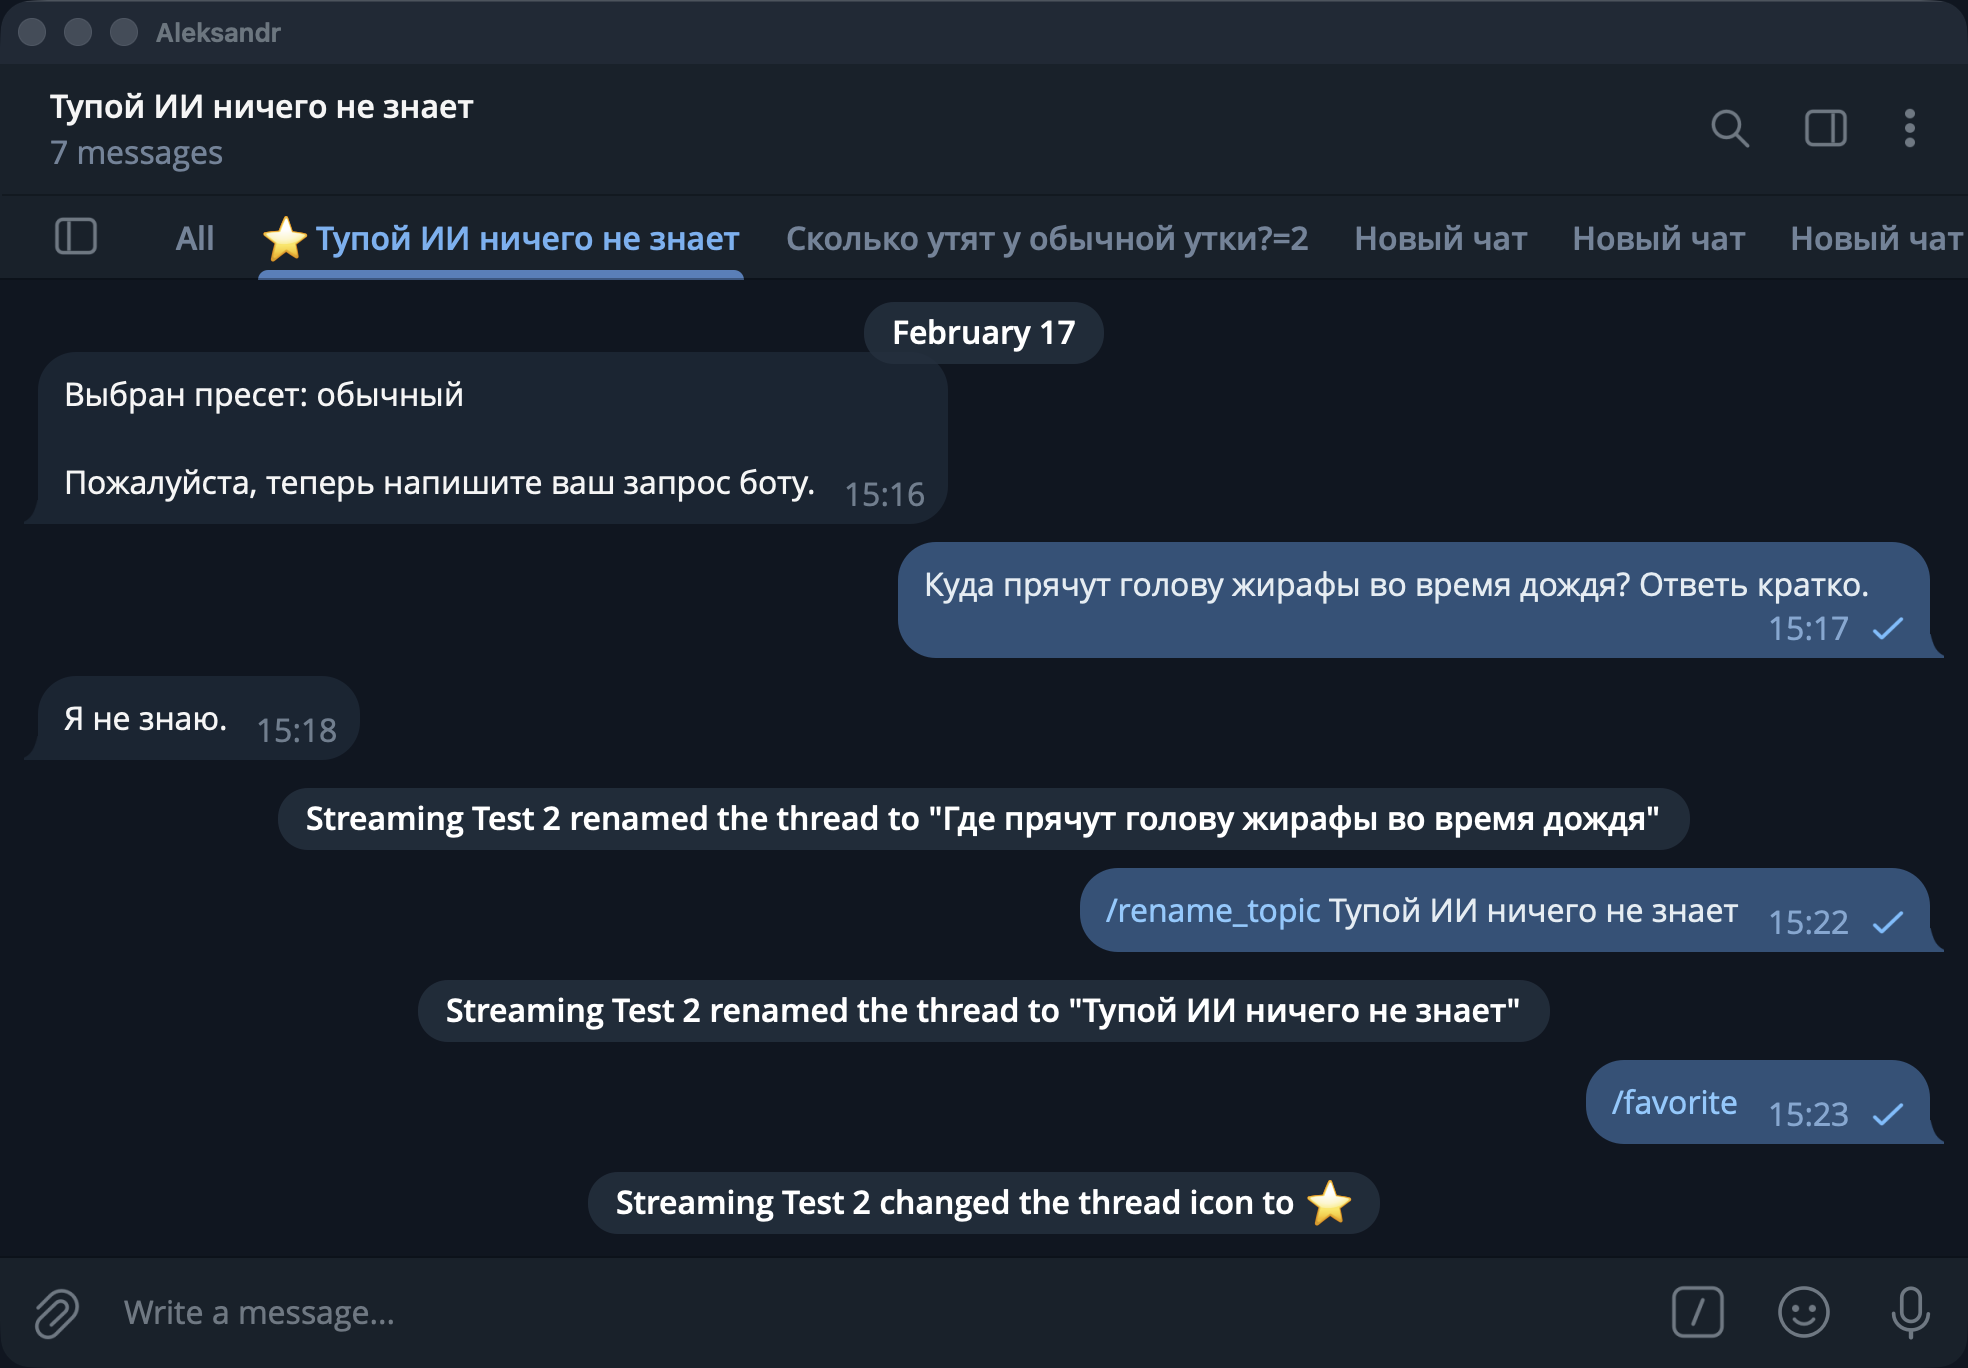This screenshot has height=1368, width=1968.
Task: Open the bot commands slash icon
Action: coord(1697,1312)
